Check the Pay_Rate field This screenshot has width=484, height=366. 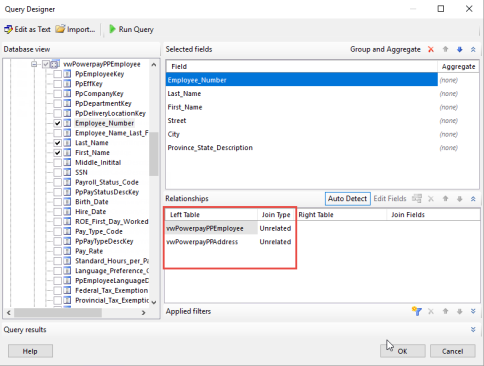[x=58, y=251]
